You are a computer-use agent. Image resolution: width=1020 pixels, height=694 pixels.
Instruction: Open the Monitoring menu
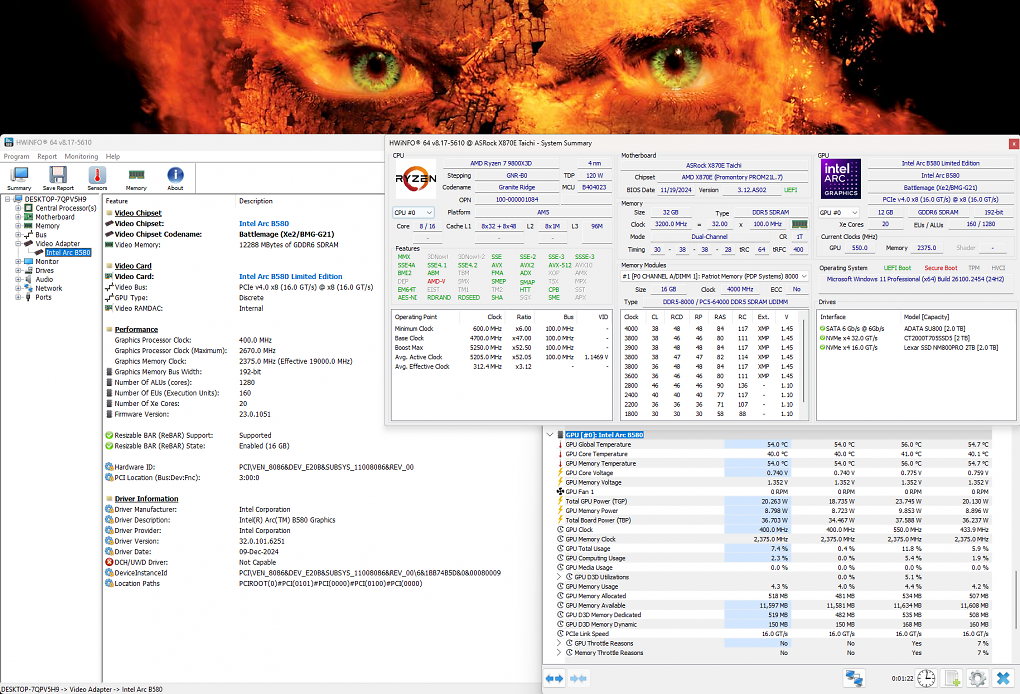click(81, 157)
